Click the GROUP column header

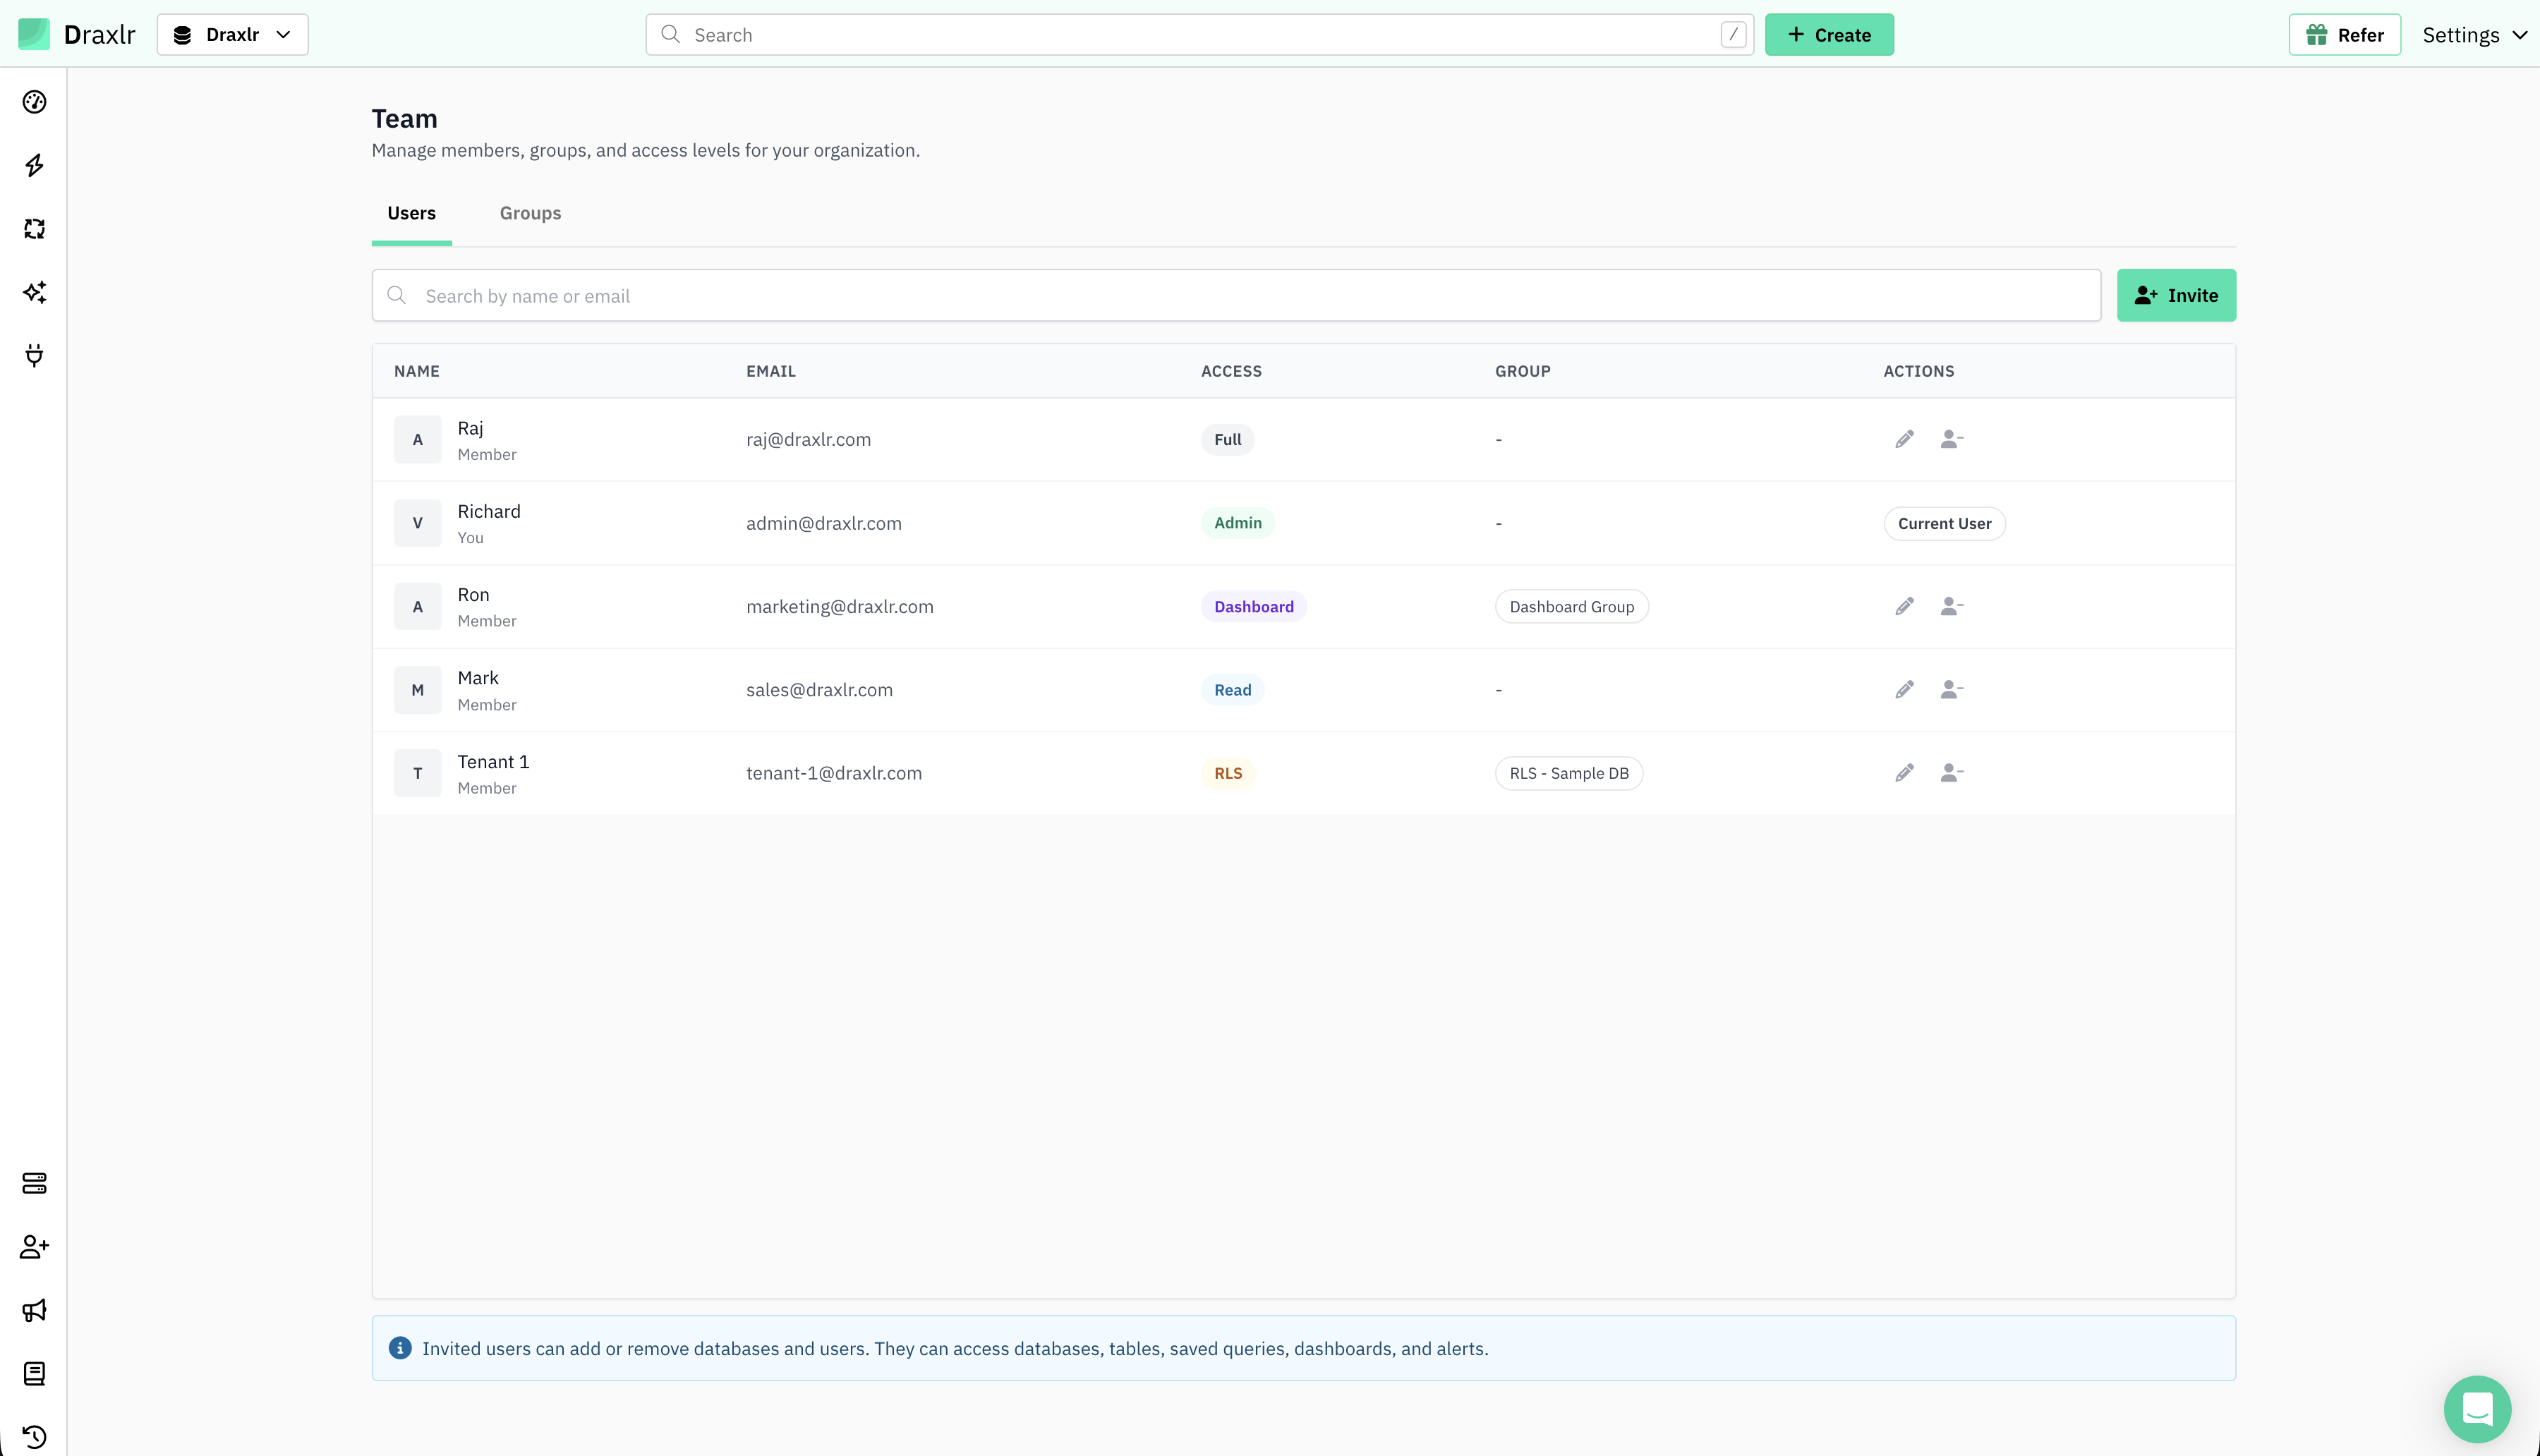(x=1522, y=371)
